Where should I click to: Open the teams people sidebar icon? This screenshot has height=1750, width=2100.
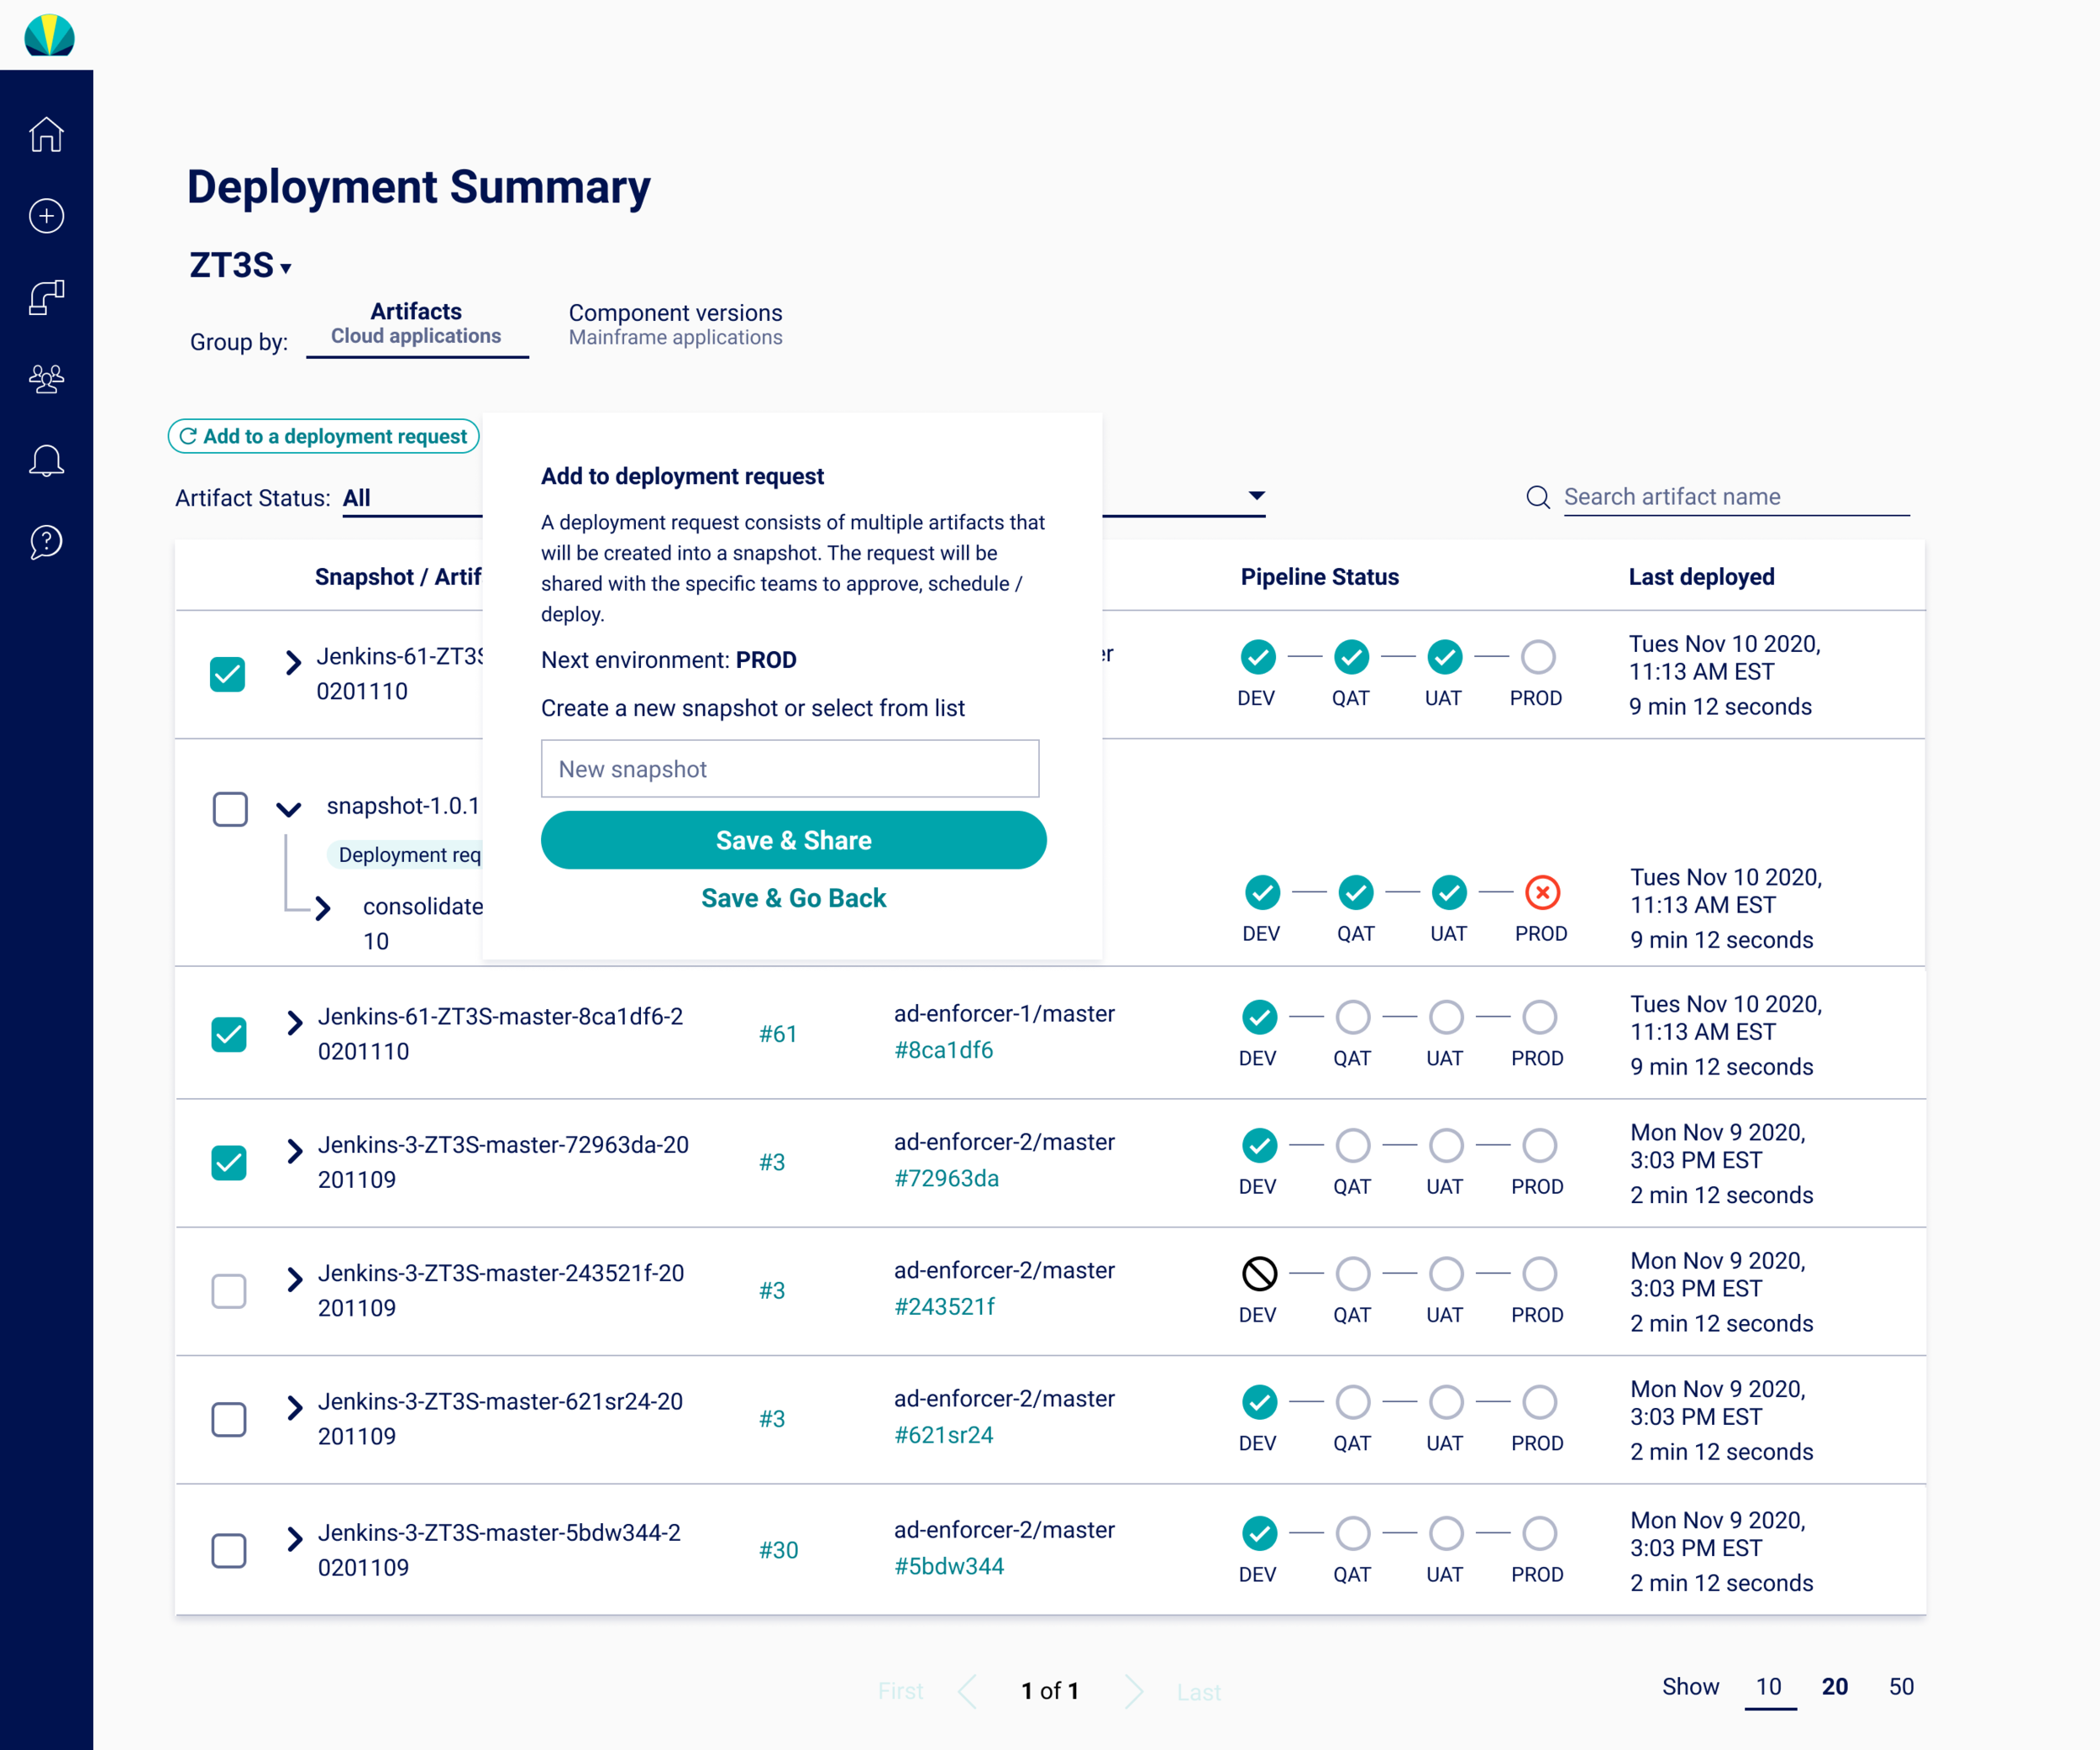pyautogui.click(x=46, y=379)
